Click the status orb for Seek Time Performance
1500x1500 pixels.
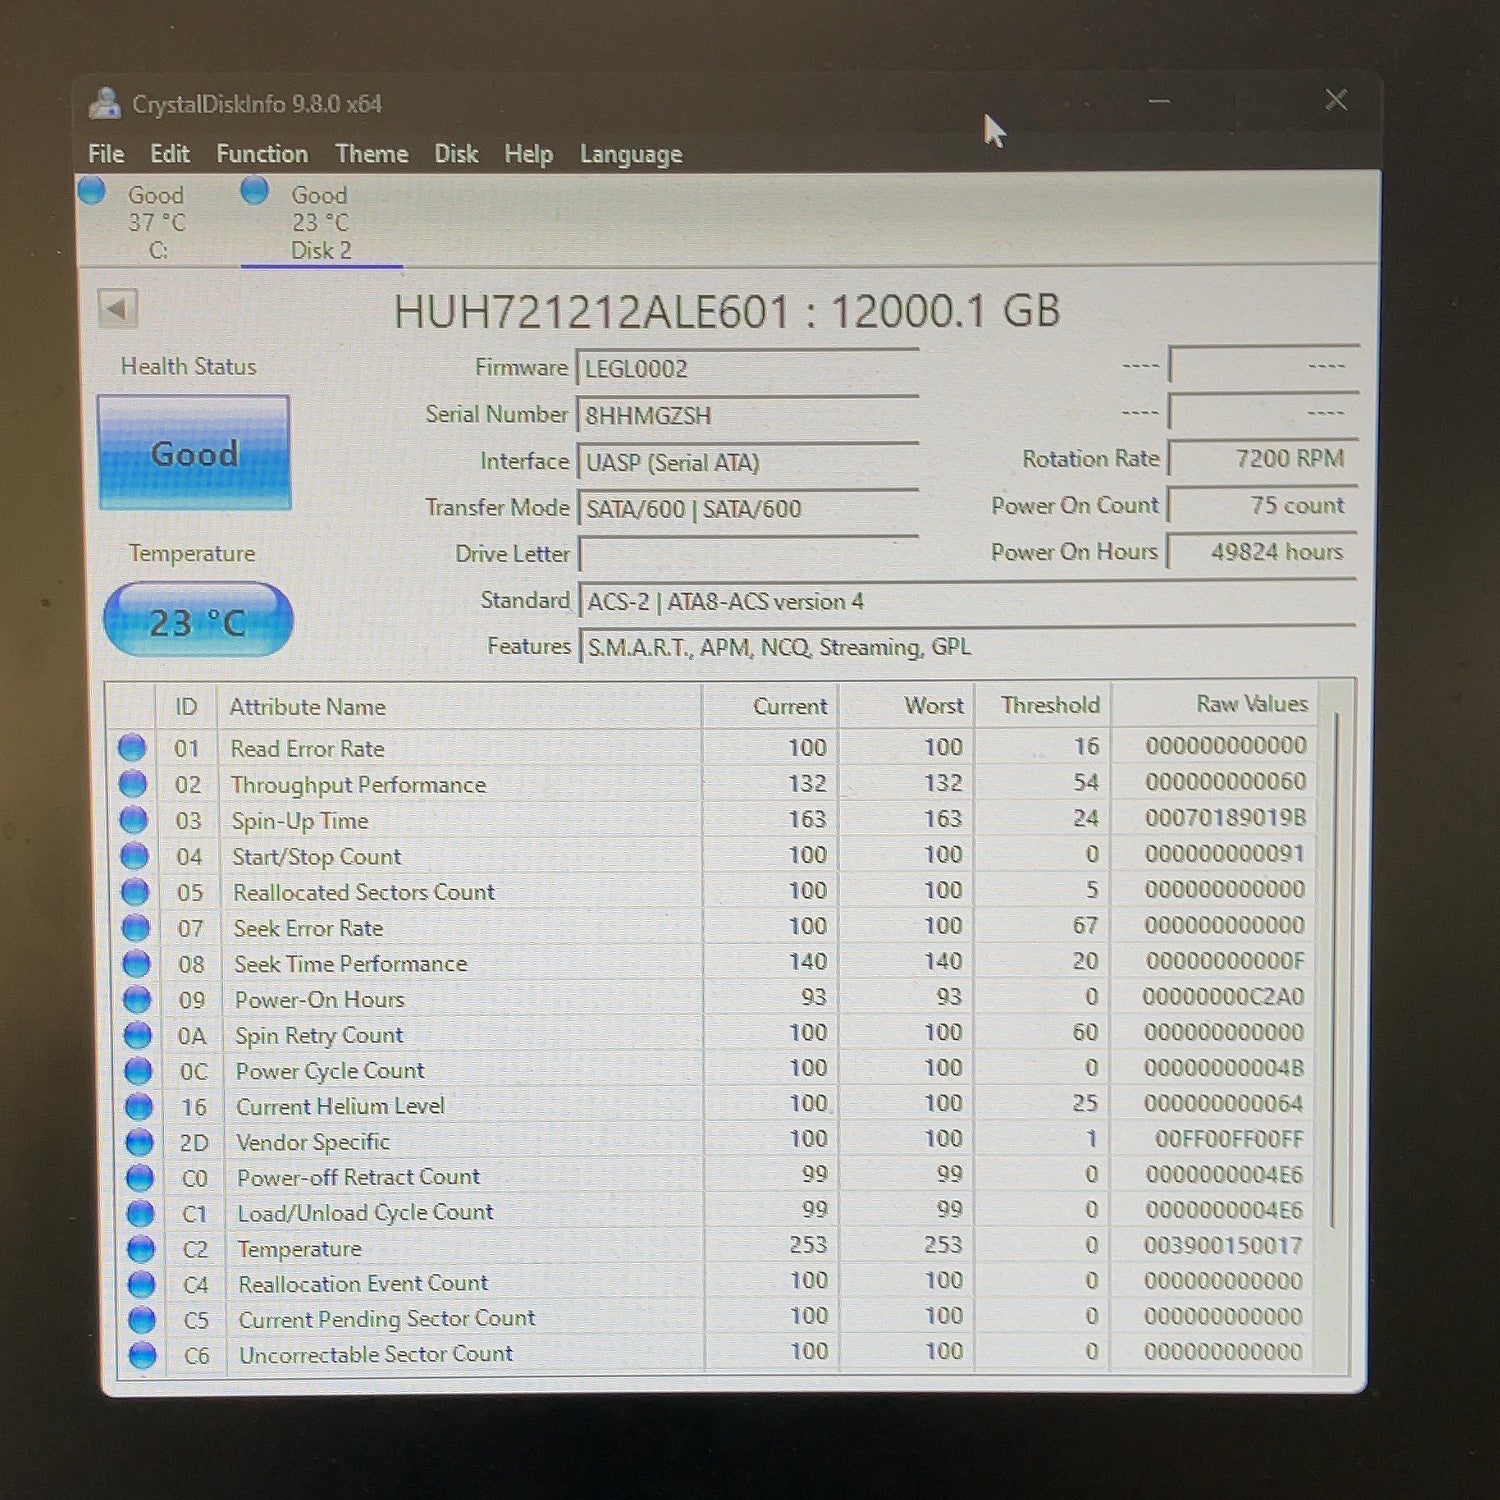click(x=136, y=963)
